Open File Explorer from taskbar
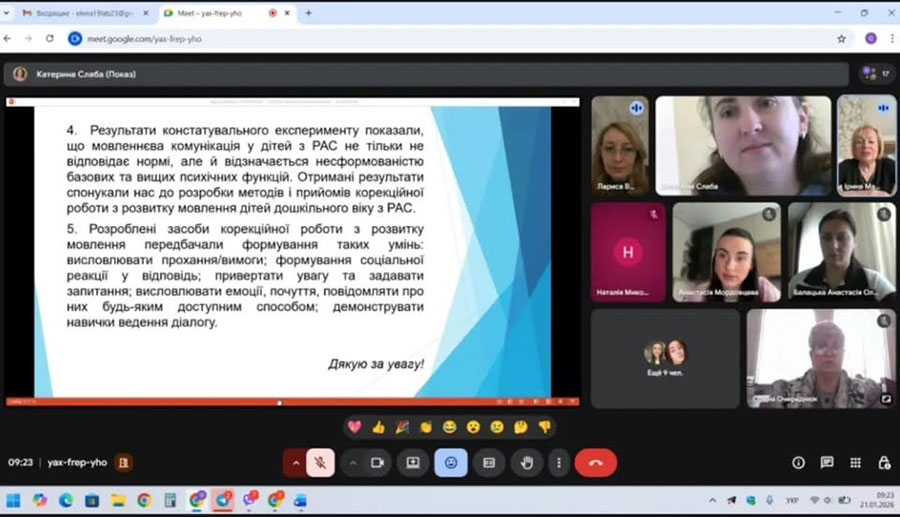The height and width of the screenshot is (517, 900). tap(118, 500)
